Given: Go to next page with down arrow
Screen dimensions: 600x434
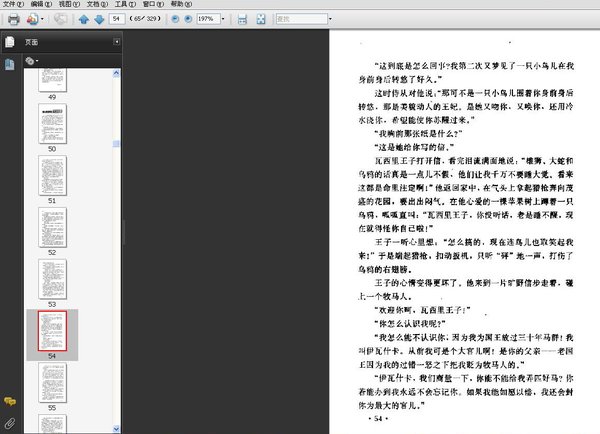Looking at the screenshot, I should (x=98, y=19).
